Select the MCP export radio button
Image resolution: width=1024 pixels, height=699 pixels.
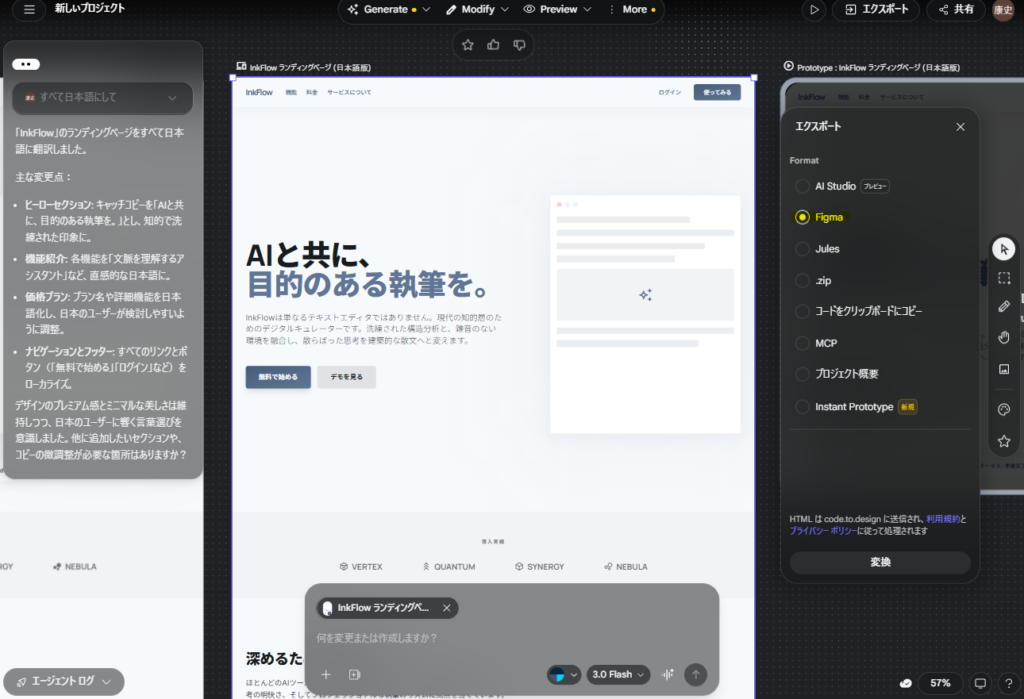(802, 343)
